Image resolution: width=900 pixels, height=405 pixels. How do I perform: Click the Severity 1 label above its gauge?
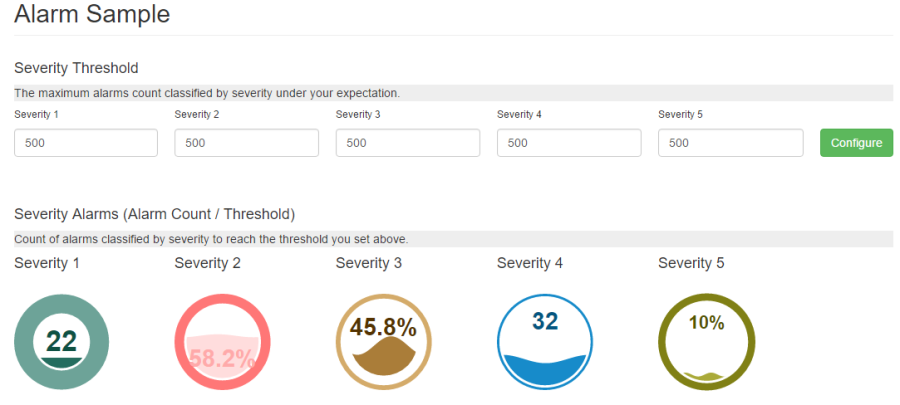click(47, 263)
